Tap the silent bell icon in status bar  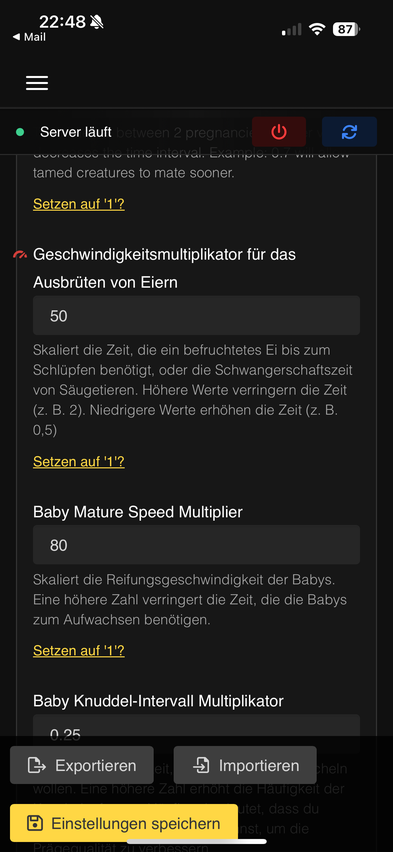97,22
